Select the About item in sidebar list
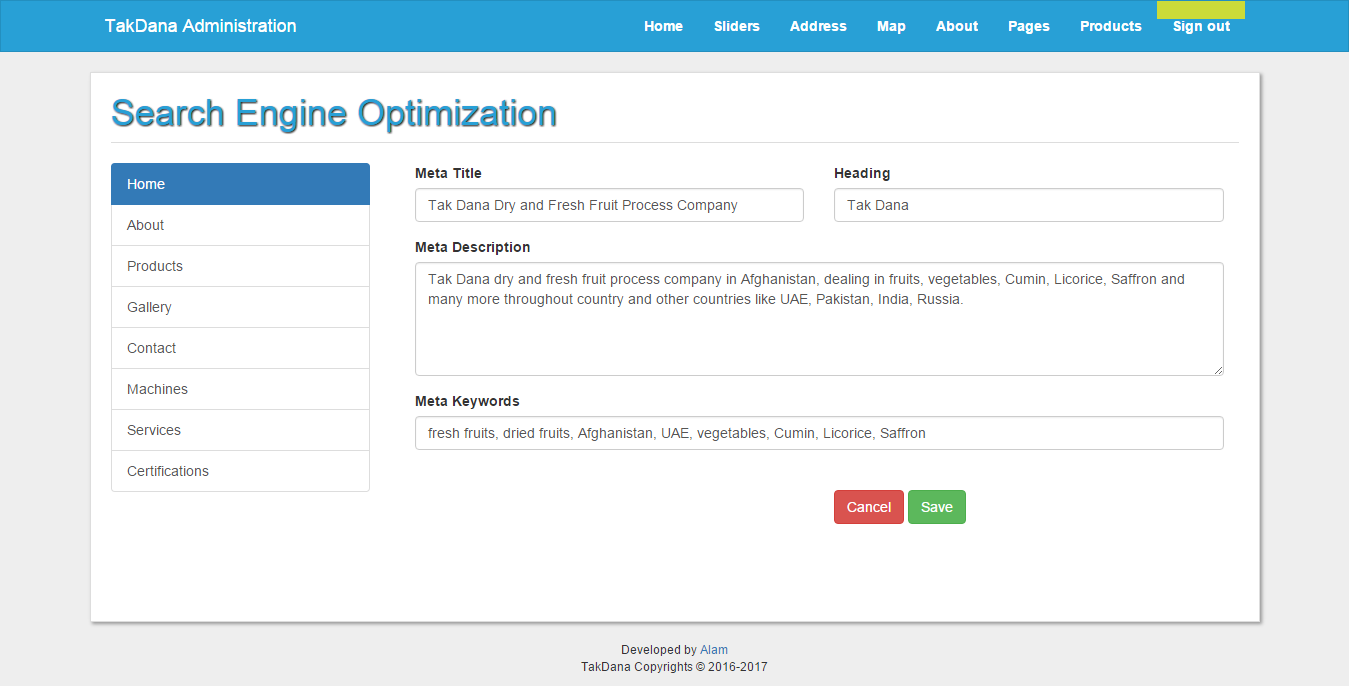Viewport: 1349px width, 686px height. click(x=240, y=225)
